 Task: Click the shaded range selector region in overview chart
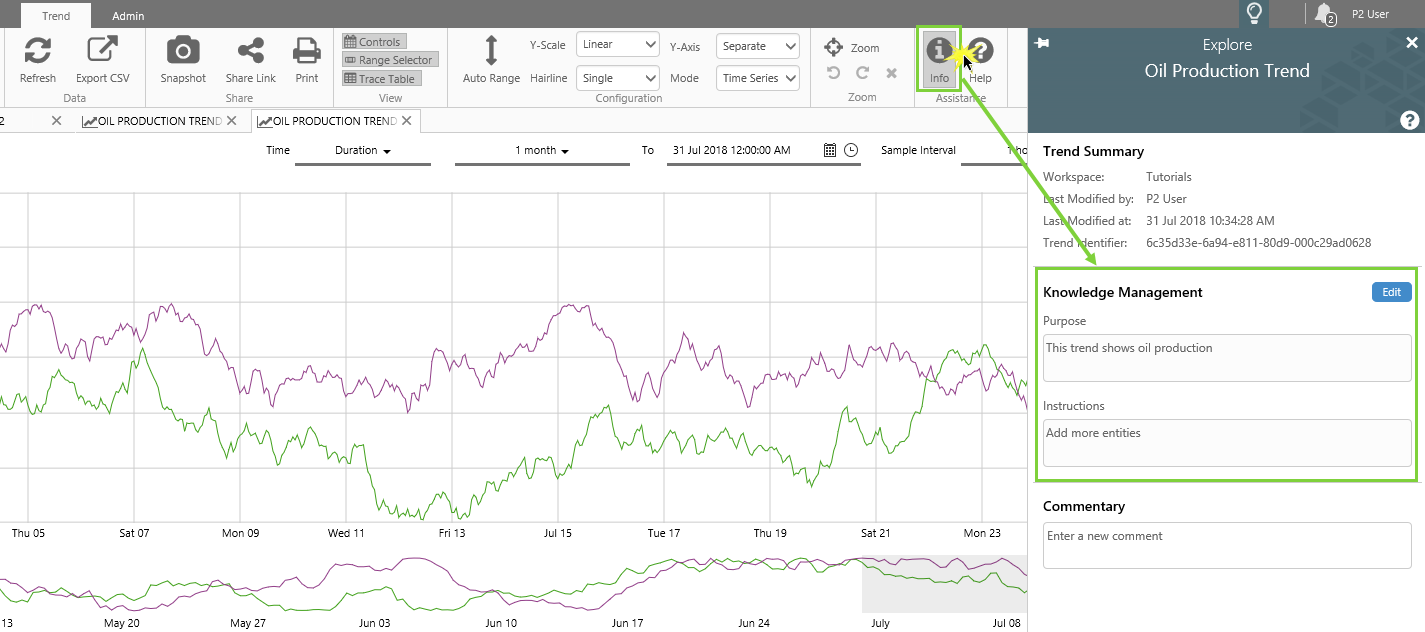[943, 584]
